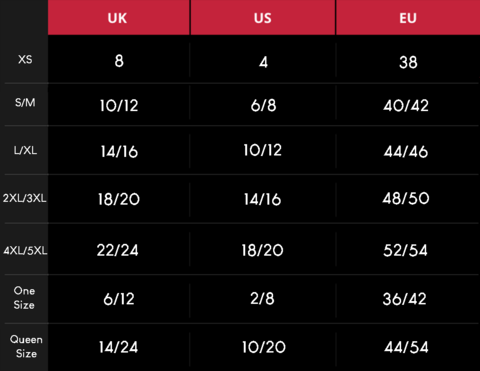
Task: Select the XS row label
Action: pyautogui.click(x=25, y=60)
